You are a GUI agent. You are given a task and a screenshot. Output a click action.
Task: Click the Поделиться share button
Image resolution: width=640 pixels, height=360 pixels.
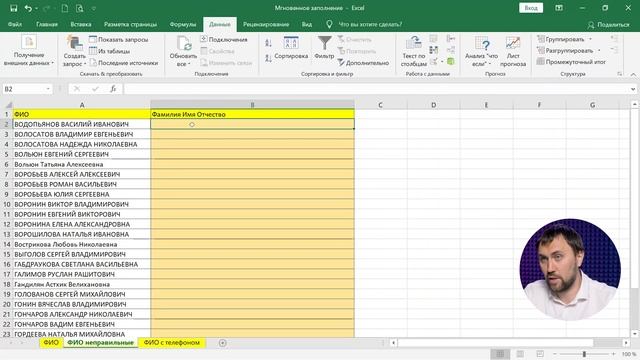[x=609, y=25]
